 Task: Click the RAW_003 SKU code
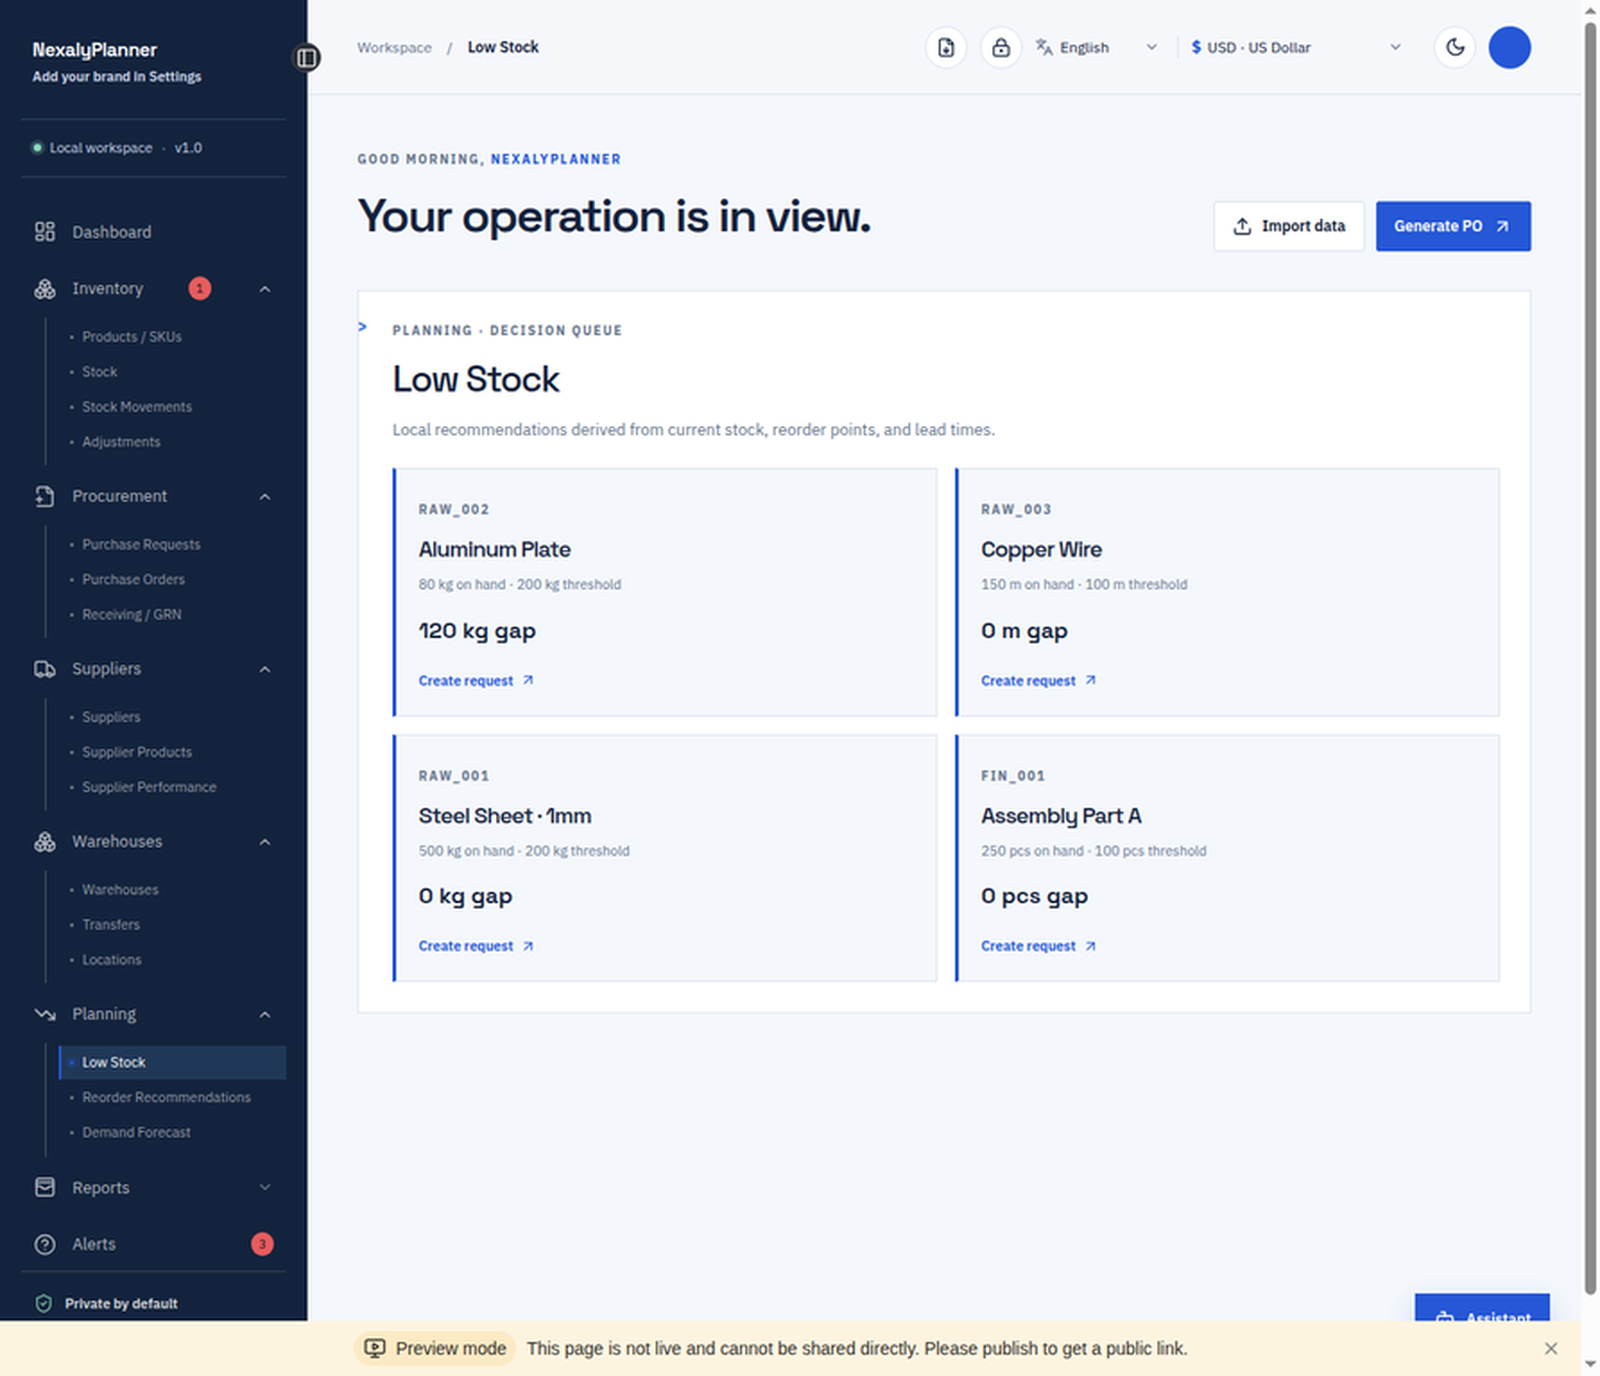point(1016,509)
